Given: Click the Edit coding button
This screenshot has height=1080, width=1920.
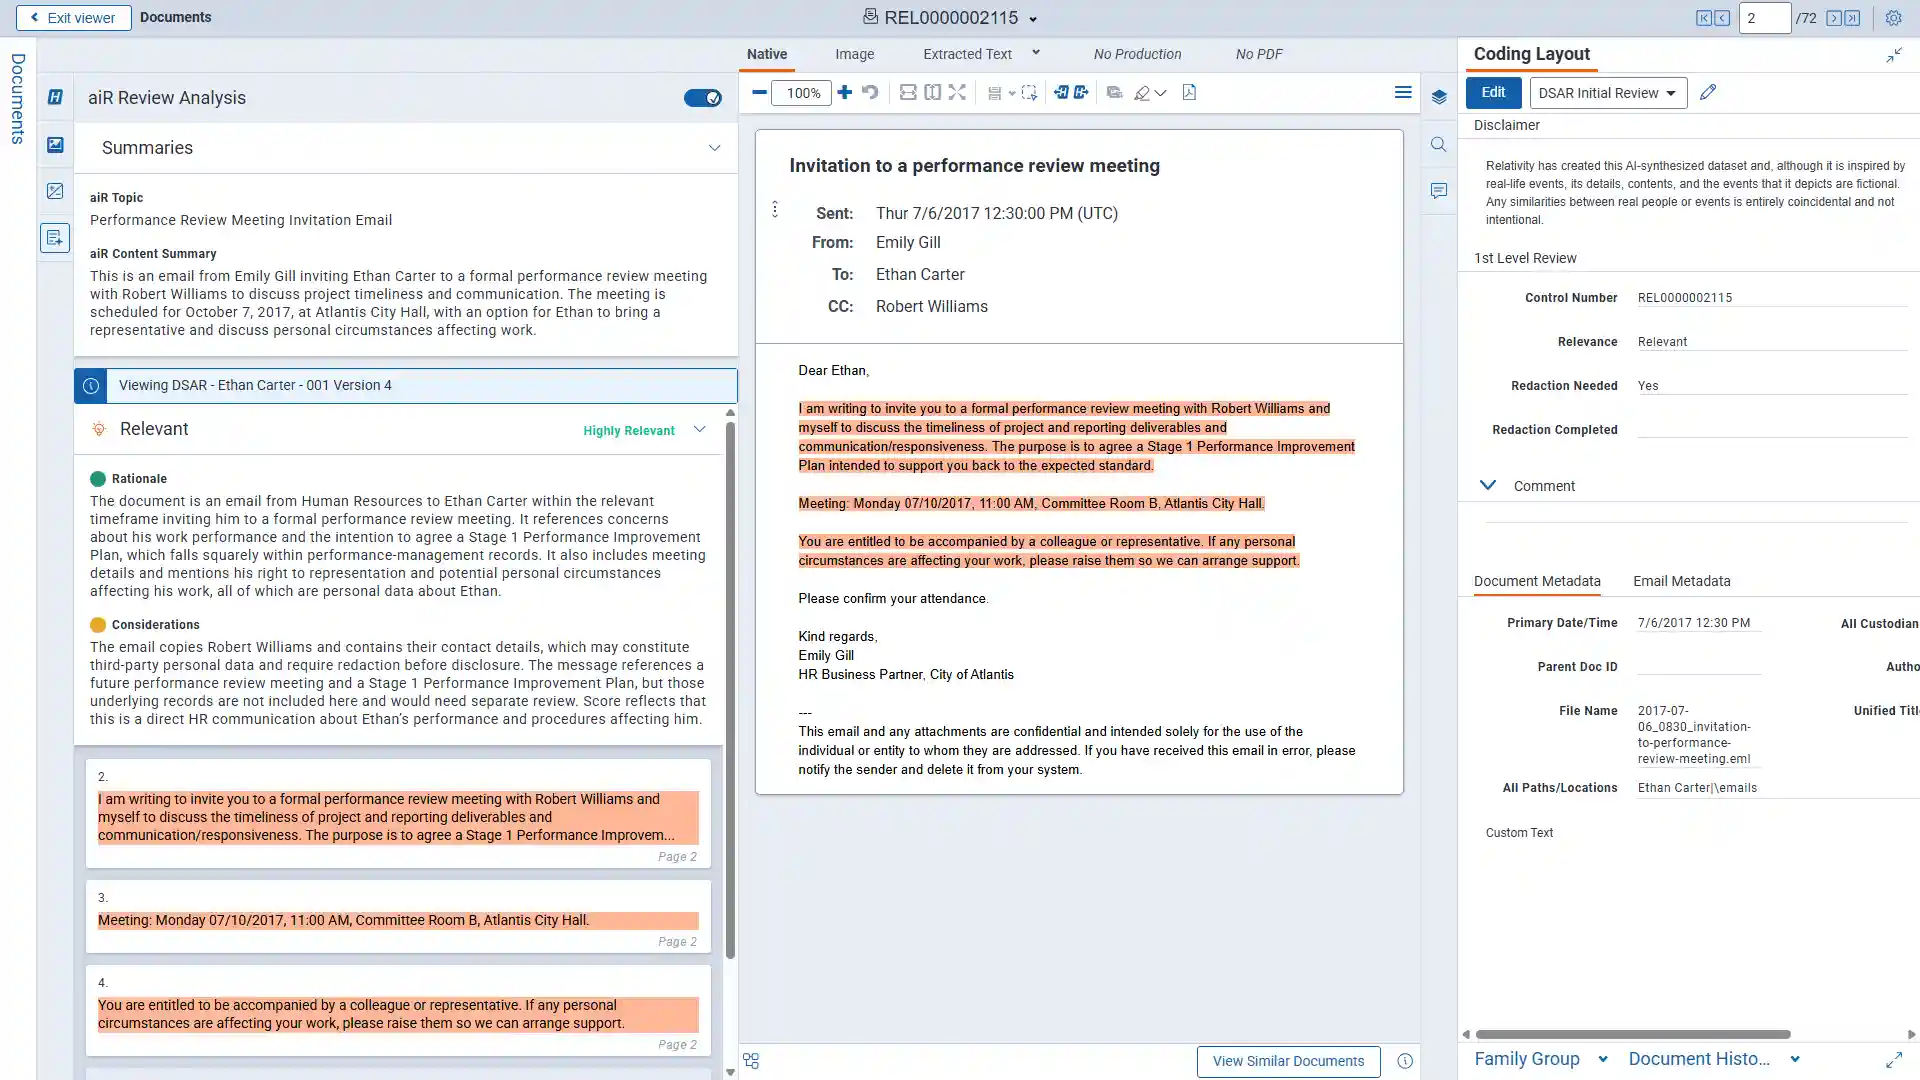Looking at the screenshot, I should [x=1493, y=93].
